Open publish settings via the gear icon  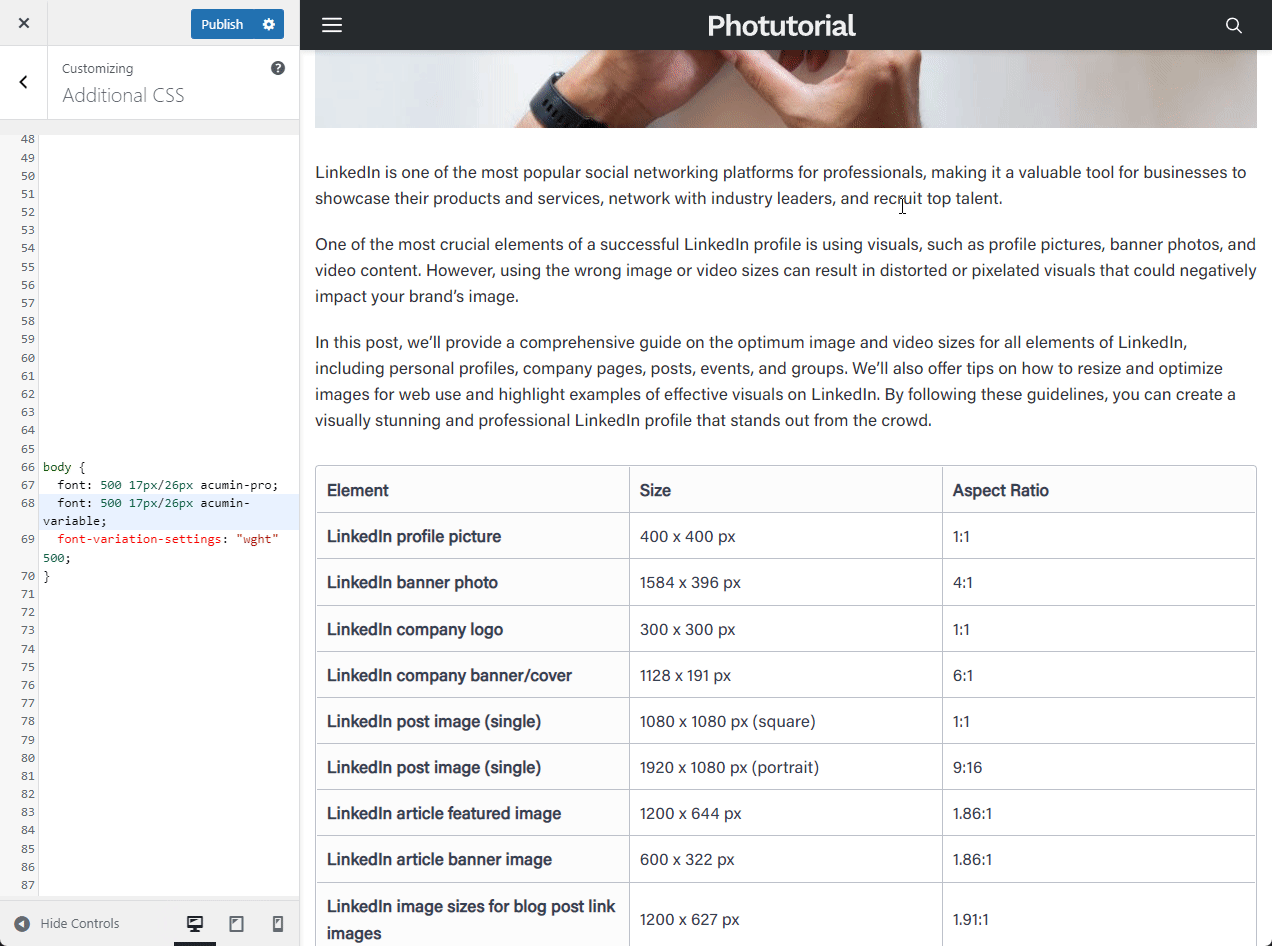coord(268,23)
